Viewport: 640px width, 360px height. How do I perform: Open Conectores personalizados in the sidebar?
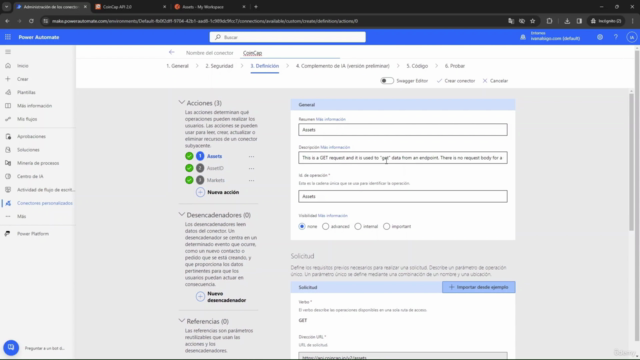tap(45, 203)
